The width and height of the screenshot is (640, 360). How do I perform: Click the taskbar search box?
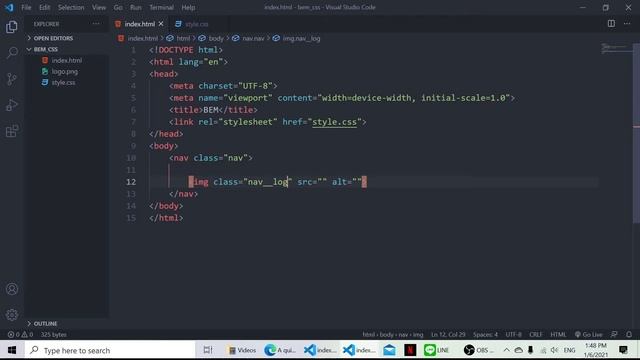[109, 350]
